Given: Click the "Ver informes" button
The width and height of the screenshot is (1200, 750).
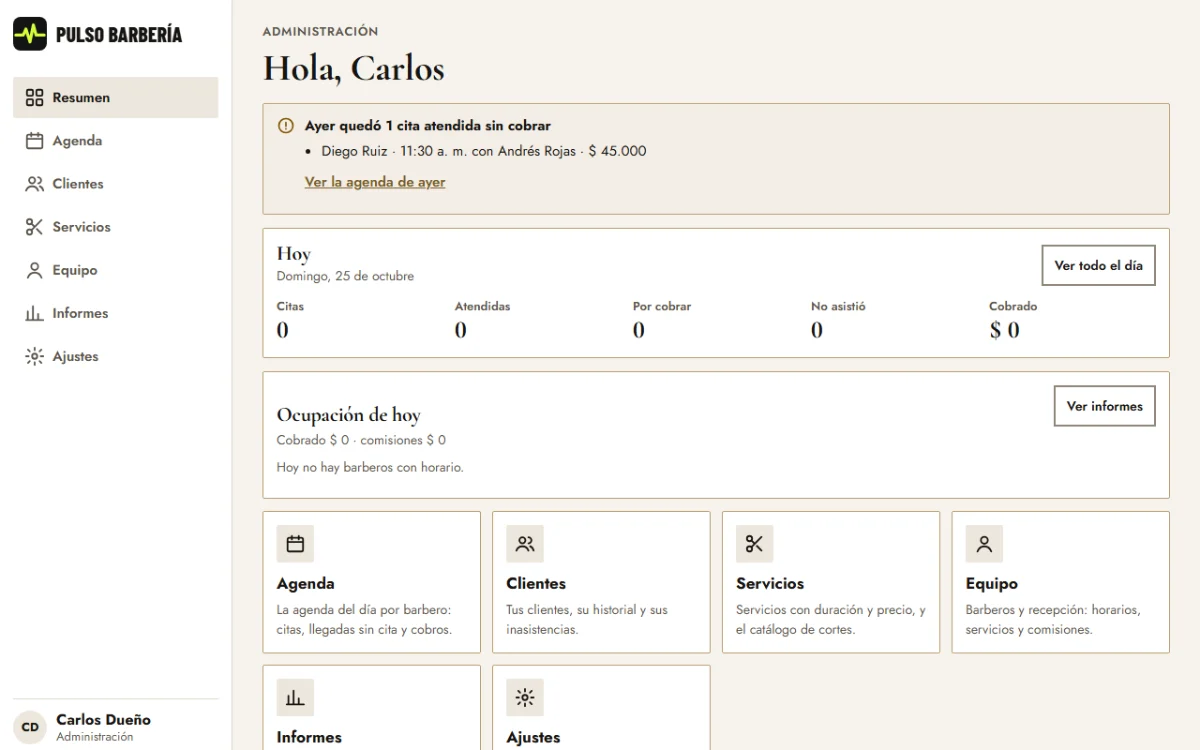Looking at the screenshot, I should [1104, 406].
